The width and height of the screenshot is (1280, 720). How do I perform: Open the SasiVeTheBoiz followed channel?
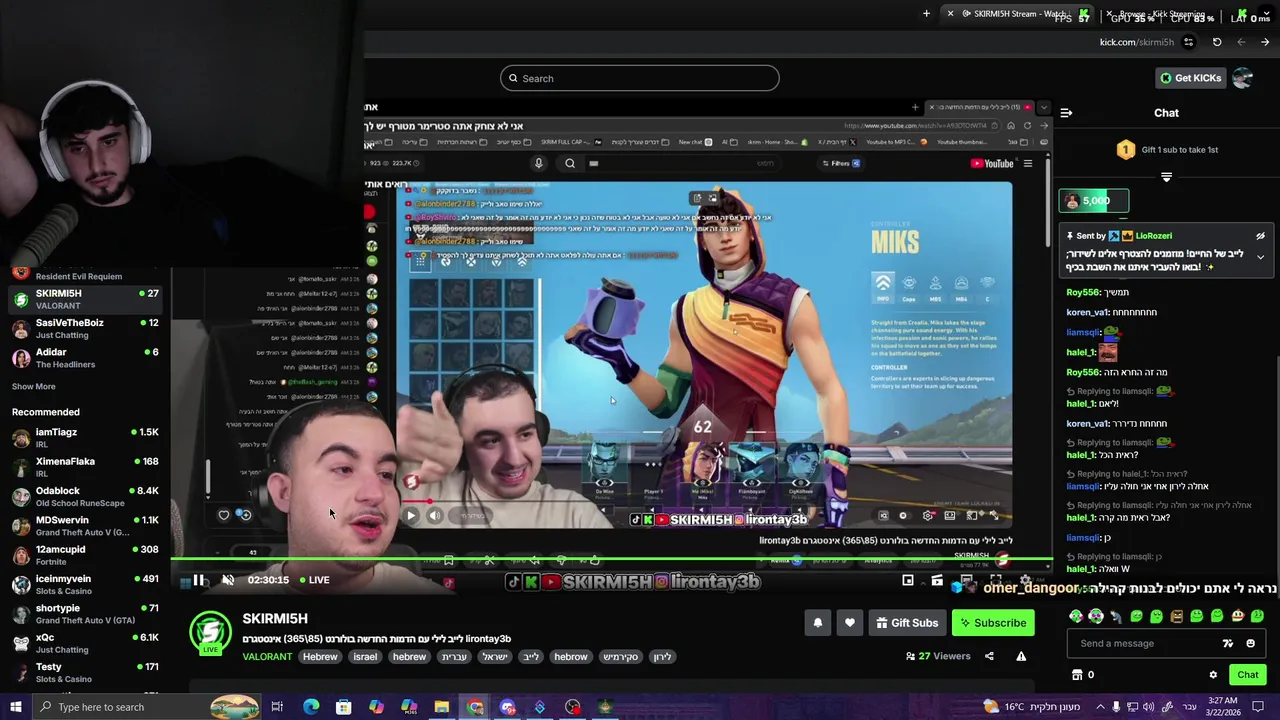click(x=85, y=329)
